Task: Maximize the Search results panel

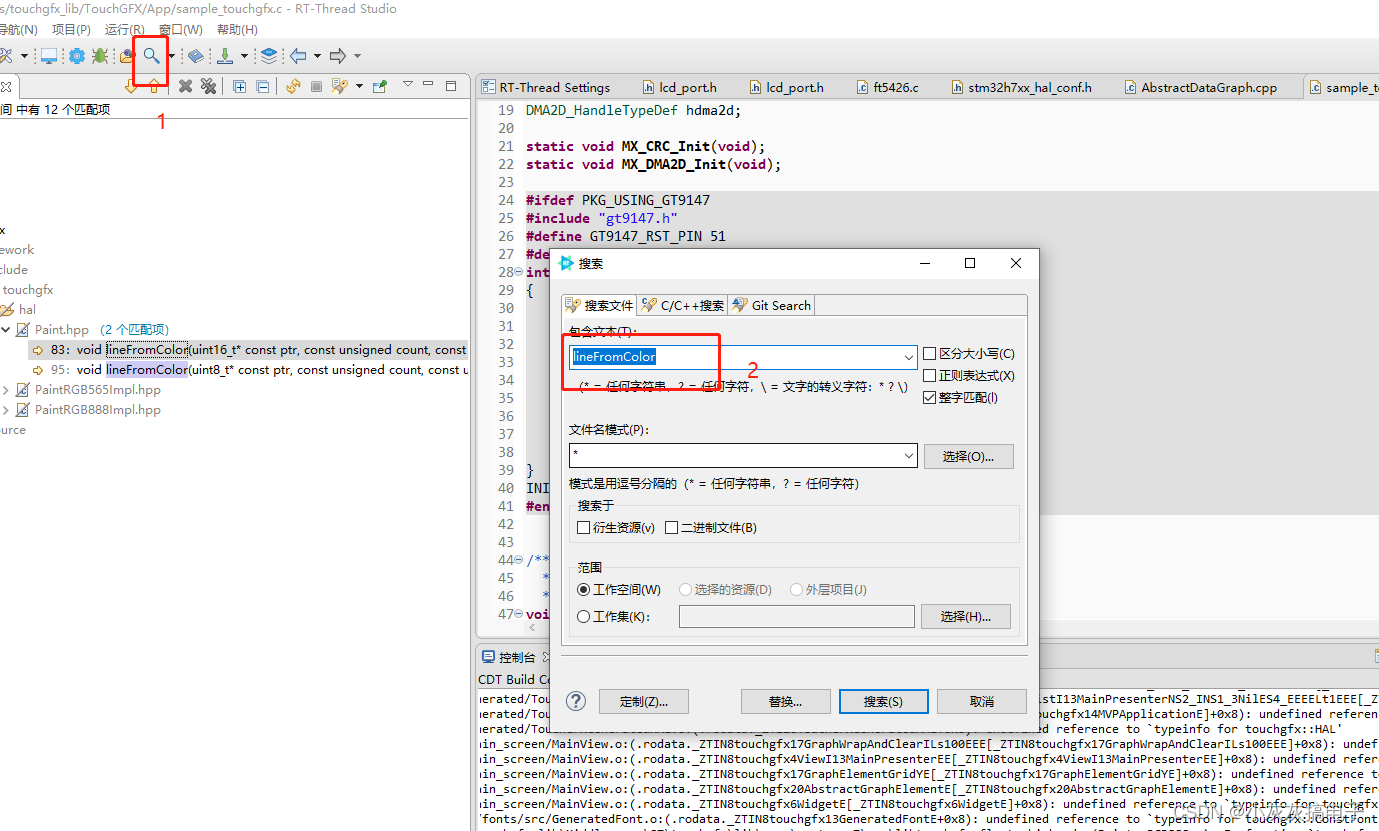Action: (451, 86)
